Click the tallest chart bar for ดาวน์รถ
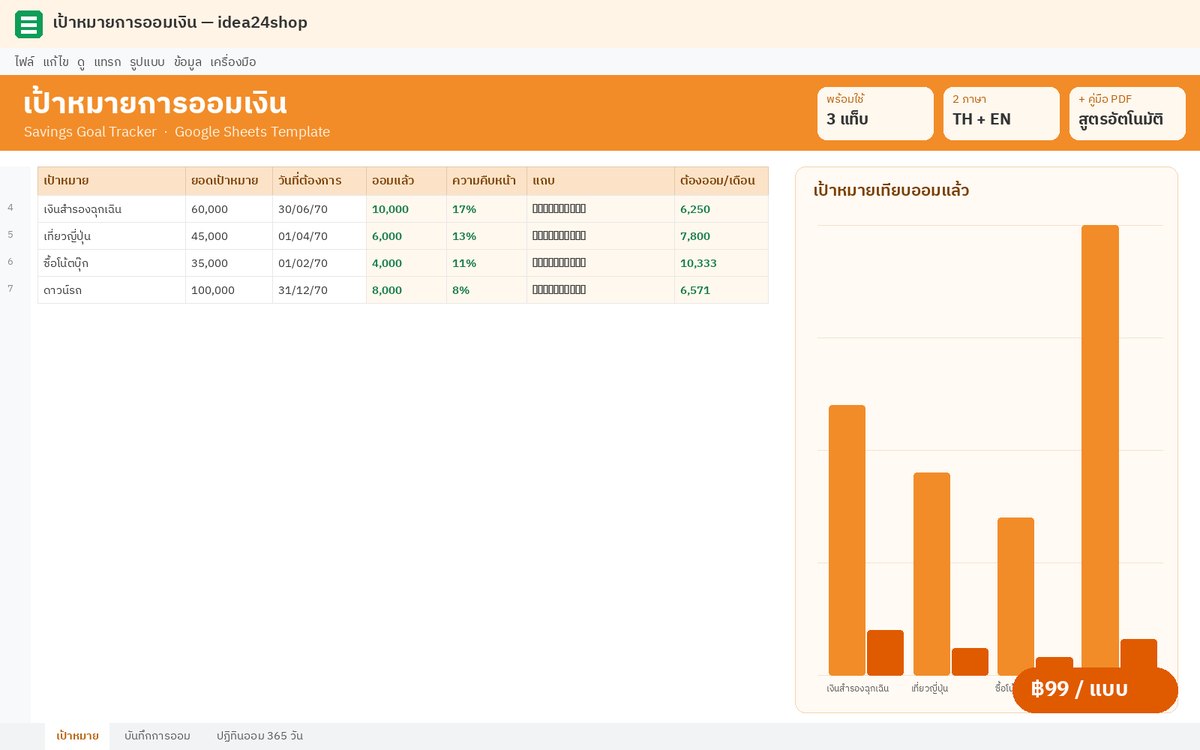The height and width of the screenshot is (750, 1200). click(1100, 445)
